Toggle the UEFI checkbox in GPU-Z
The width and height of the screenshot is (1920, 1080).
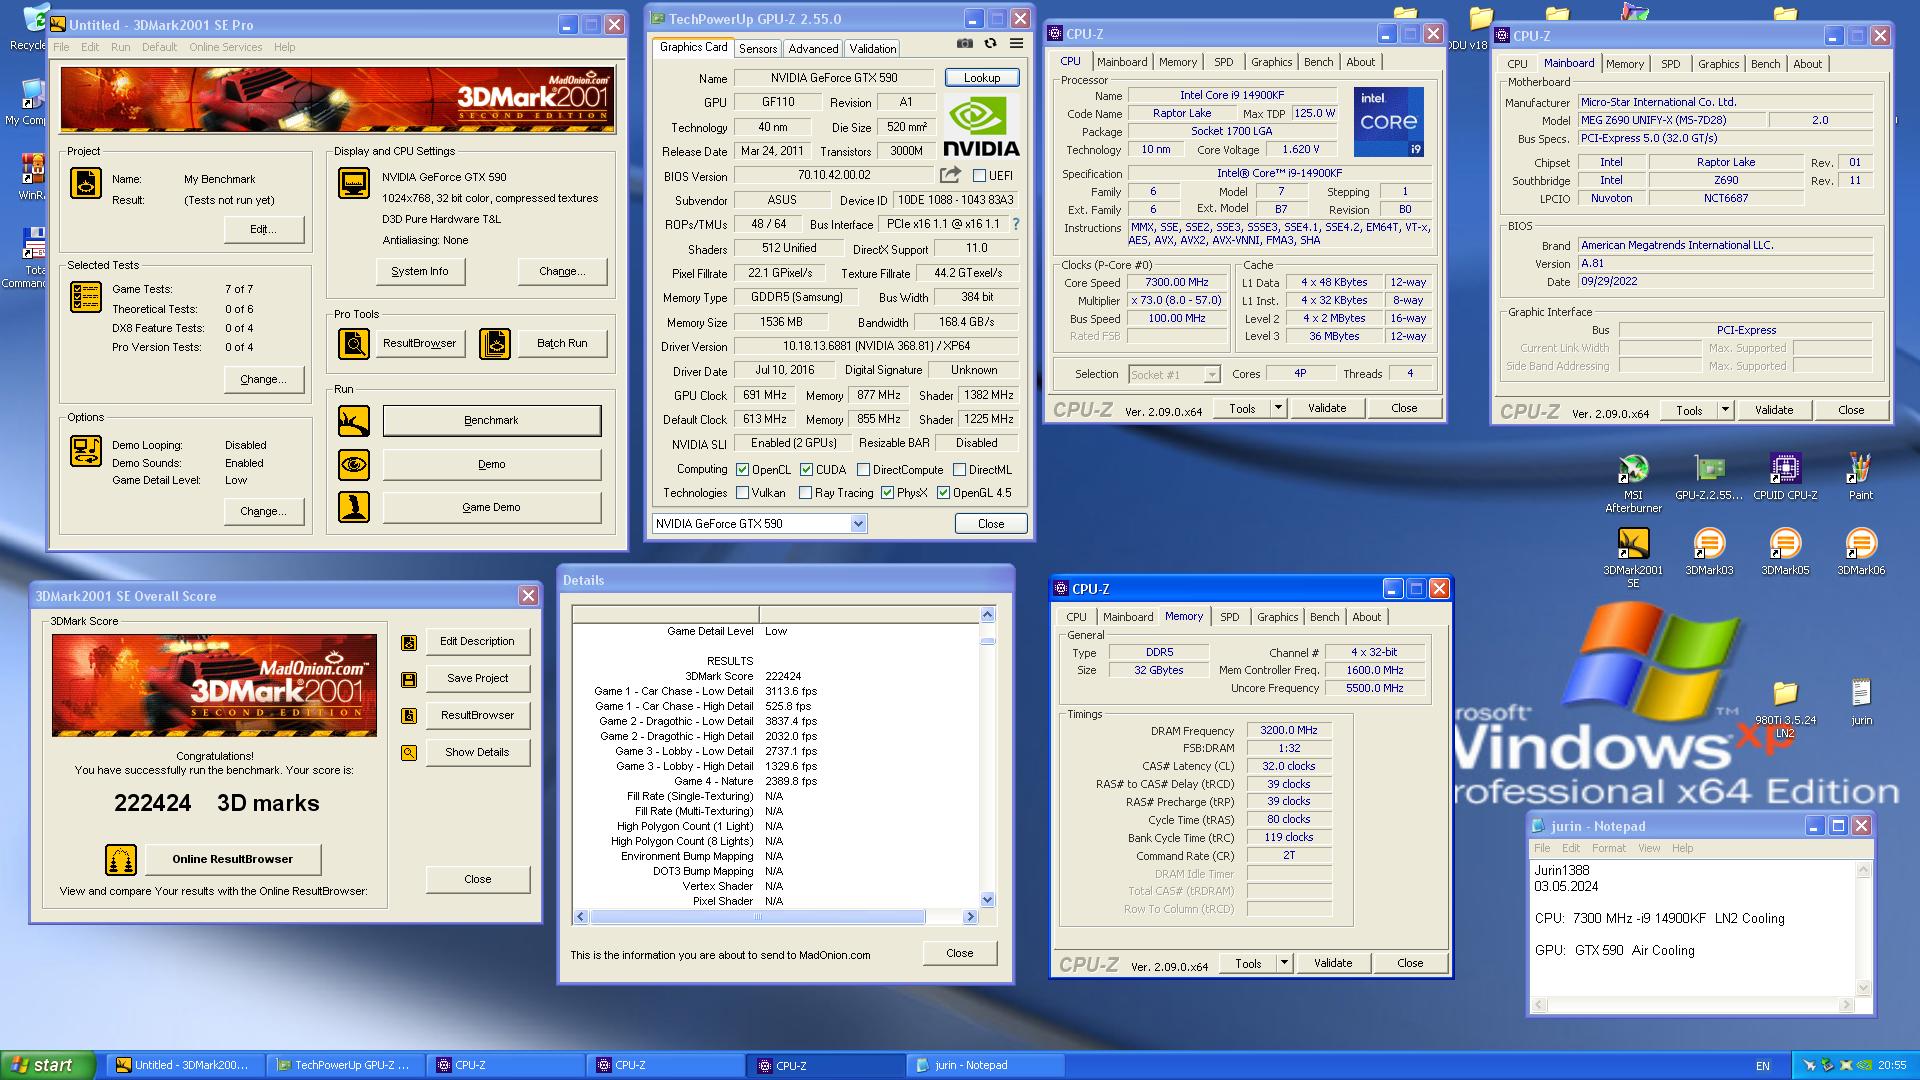click(x=980, y=176)
